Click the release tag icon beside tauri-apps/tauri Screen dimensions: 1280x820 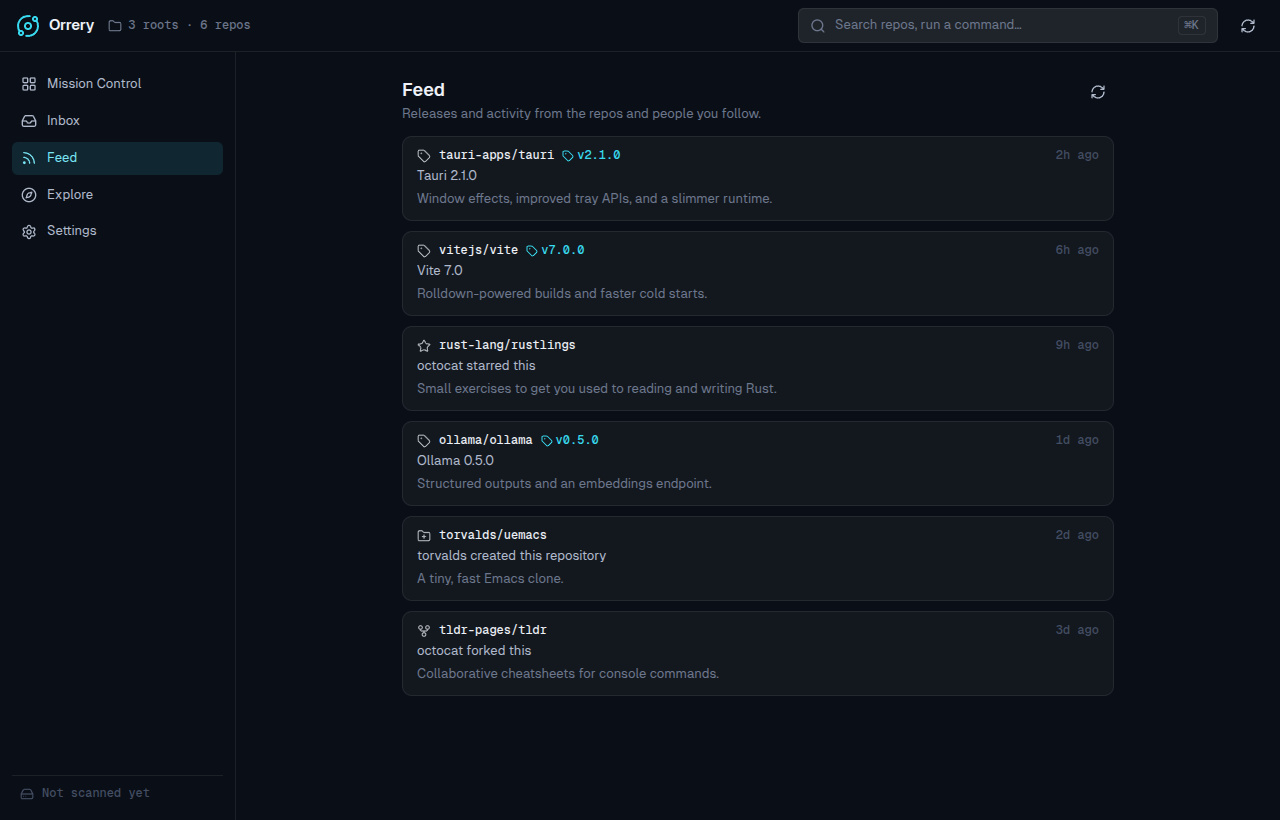click(424, 156)
